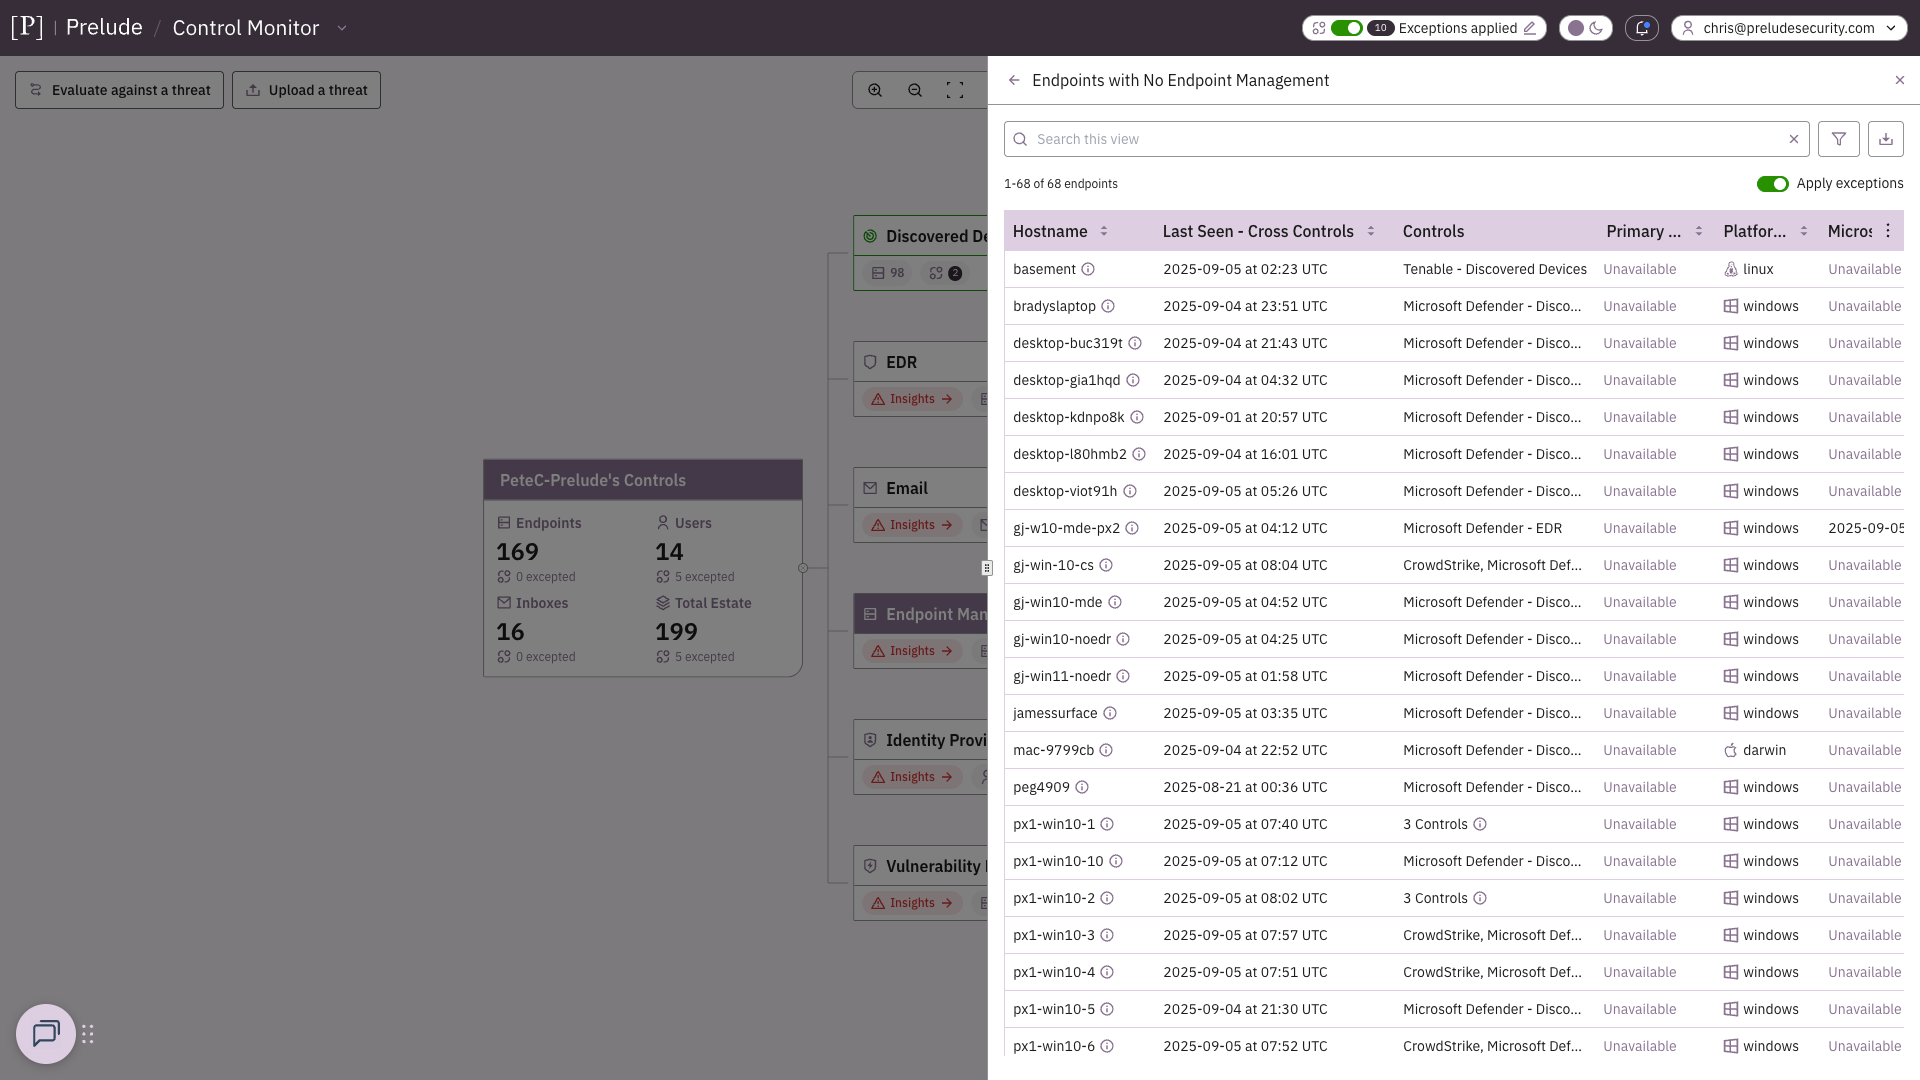This screenshot has height=1080, width=1920.
Task: Show info for 3 Controls on px1-win10-1
Action: [x=1480, y=824]
